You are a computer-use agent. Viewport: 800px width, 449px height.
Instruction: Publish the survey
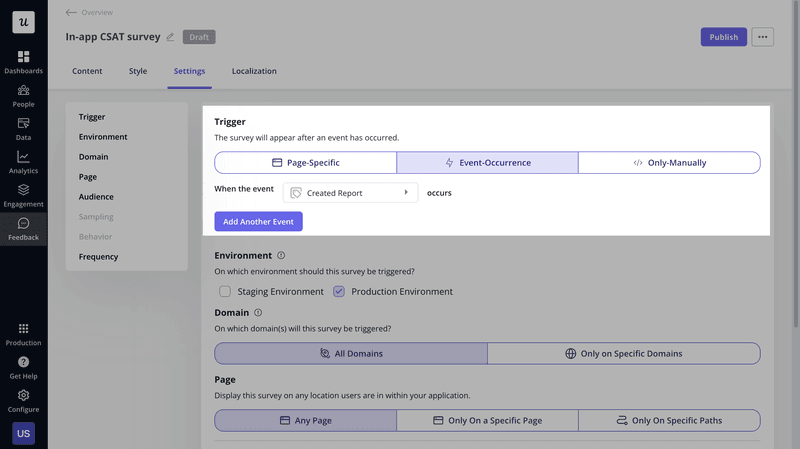[723, 37]
